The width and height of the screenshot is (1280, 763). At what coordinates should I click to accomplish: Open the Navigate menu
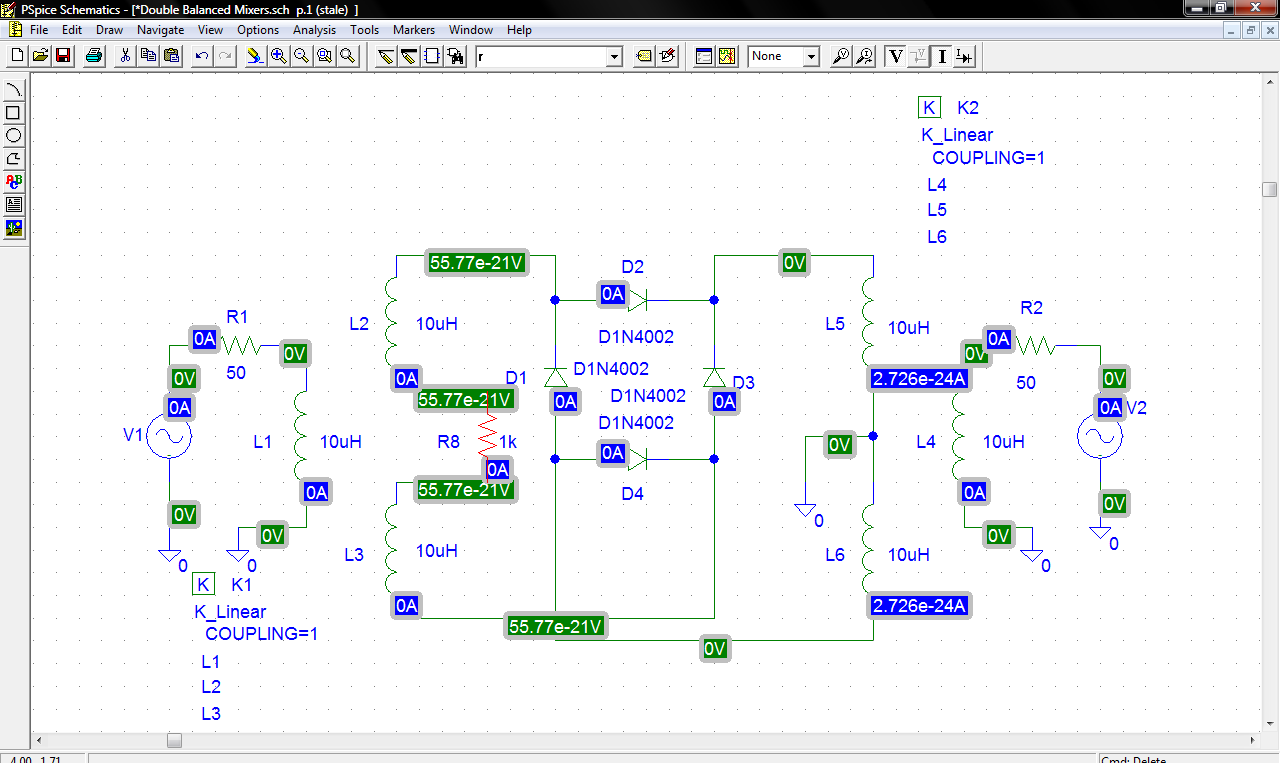tap(161, 30)
